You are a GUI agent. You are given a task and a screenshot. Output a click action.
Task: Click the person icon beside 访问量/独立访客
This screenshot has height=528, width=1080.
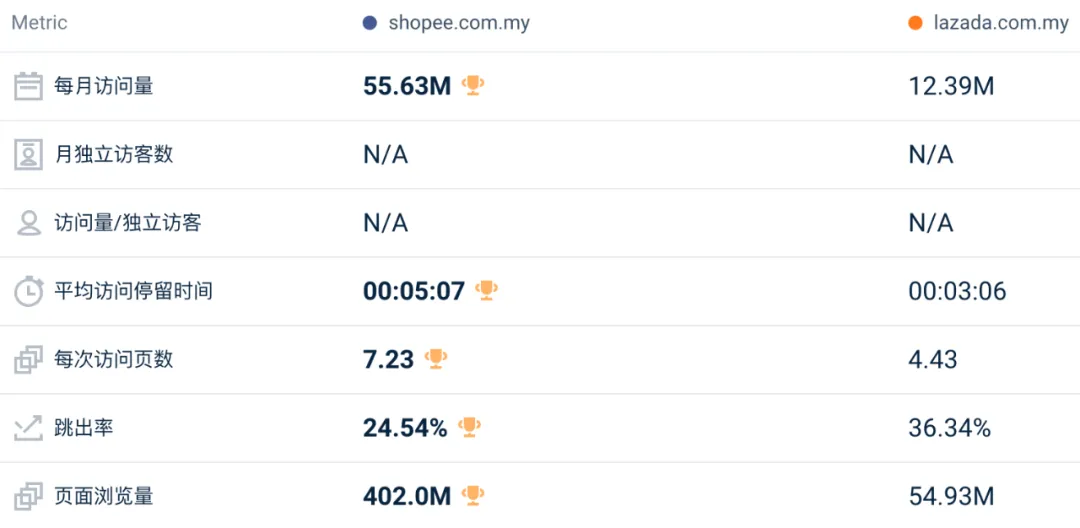[x=28, y=223]
